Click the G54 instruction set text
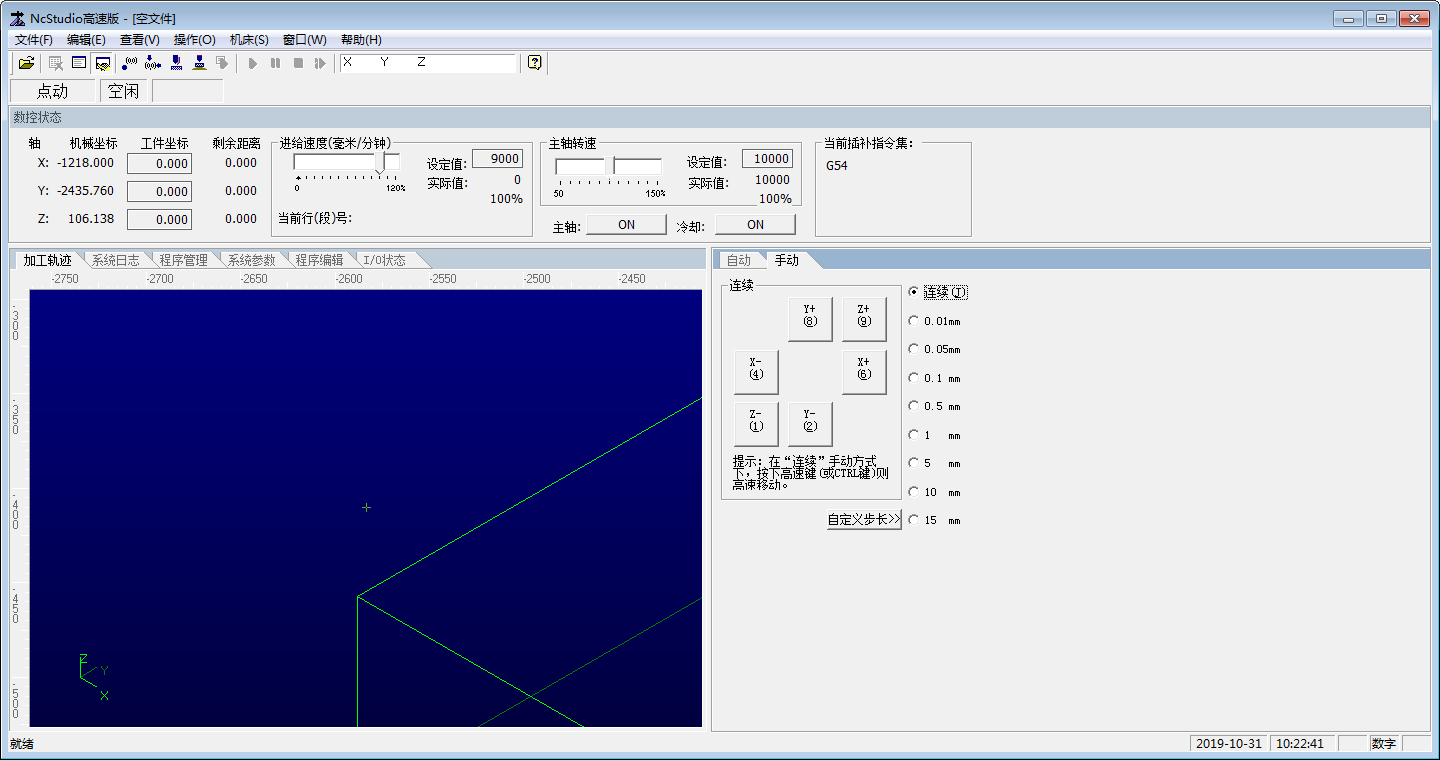The width and height of the screenshot is (1440, 760). coord(837,166)
